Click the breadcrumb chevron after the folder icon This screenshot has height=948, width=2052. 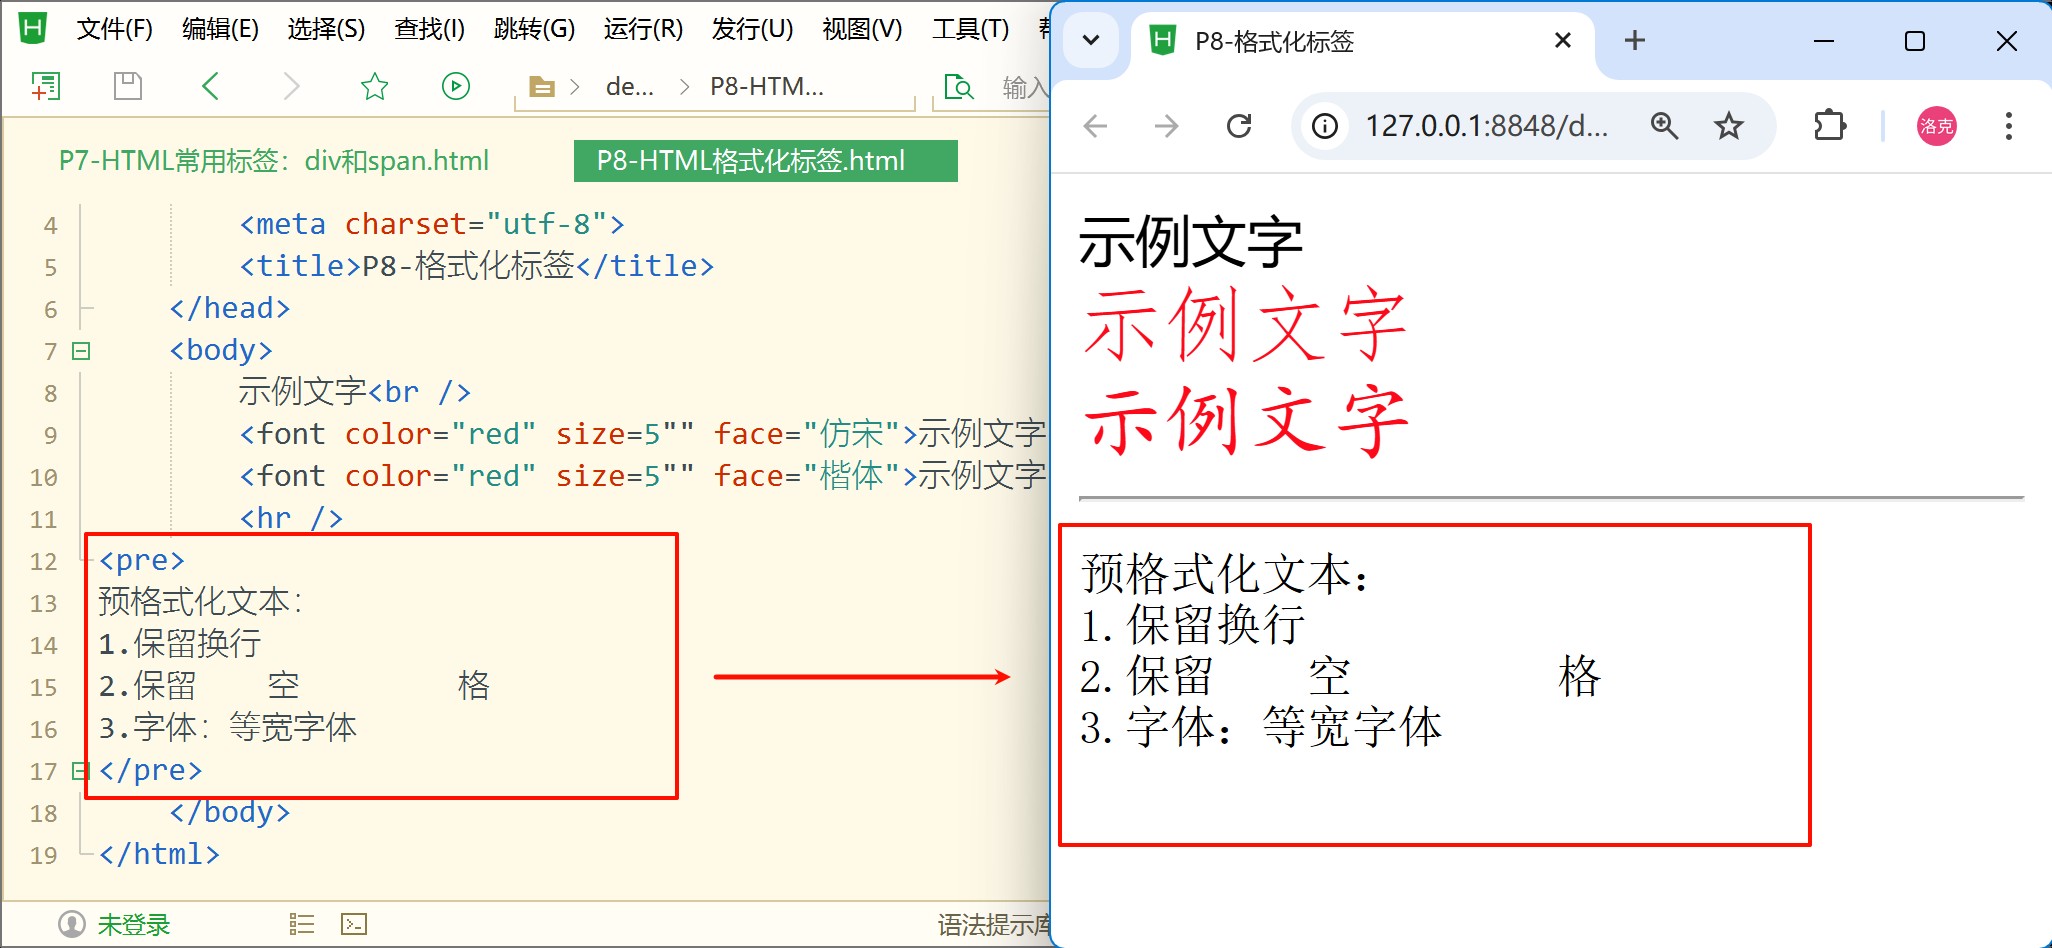[x=575, y=87]
